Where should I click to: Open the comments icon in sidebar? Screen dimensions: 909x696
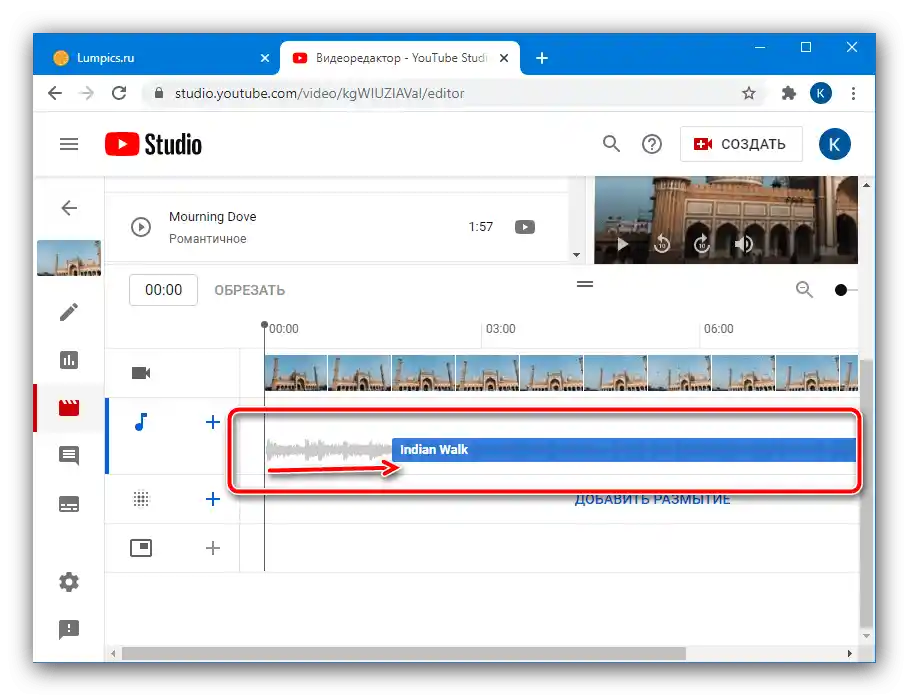[69, 456]
